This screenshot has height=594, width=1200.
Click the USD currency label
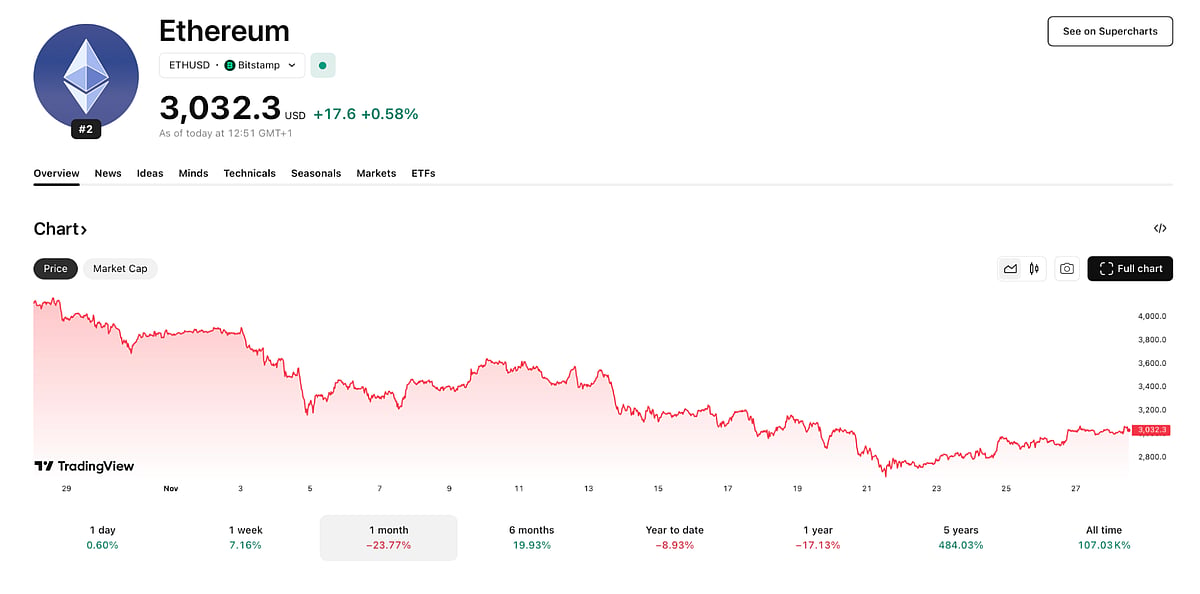(295, 116)
